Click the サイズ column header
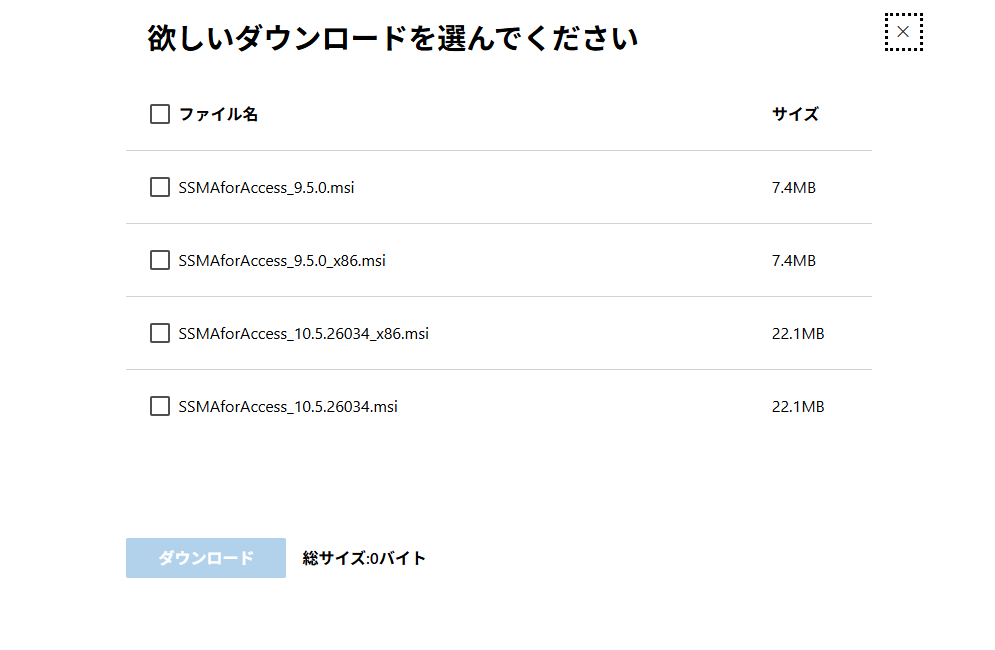This screenshot has height=650, width=995. click(795, 114)
